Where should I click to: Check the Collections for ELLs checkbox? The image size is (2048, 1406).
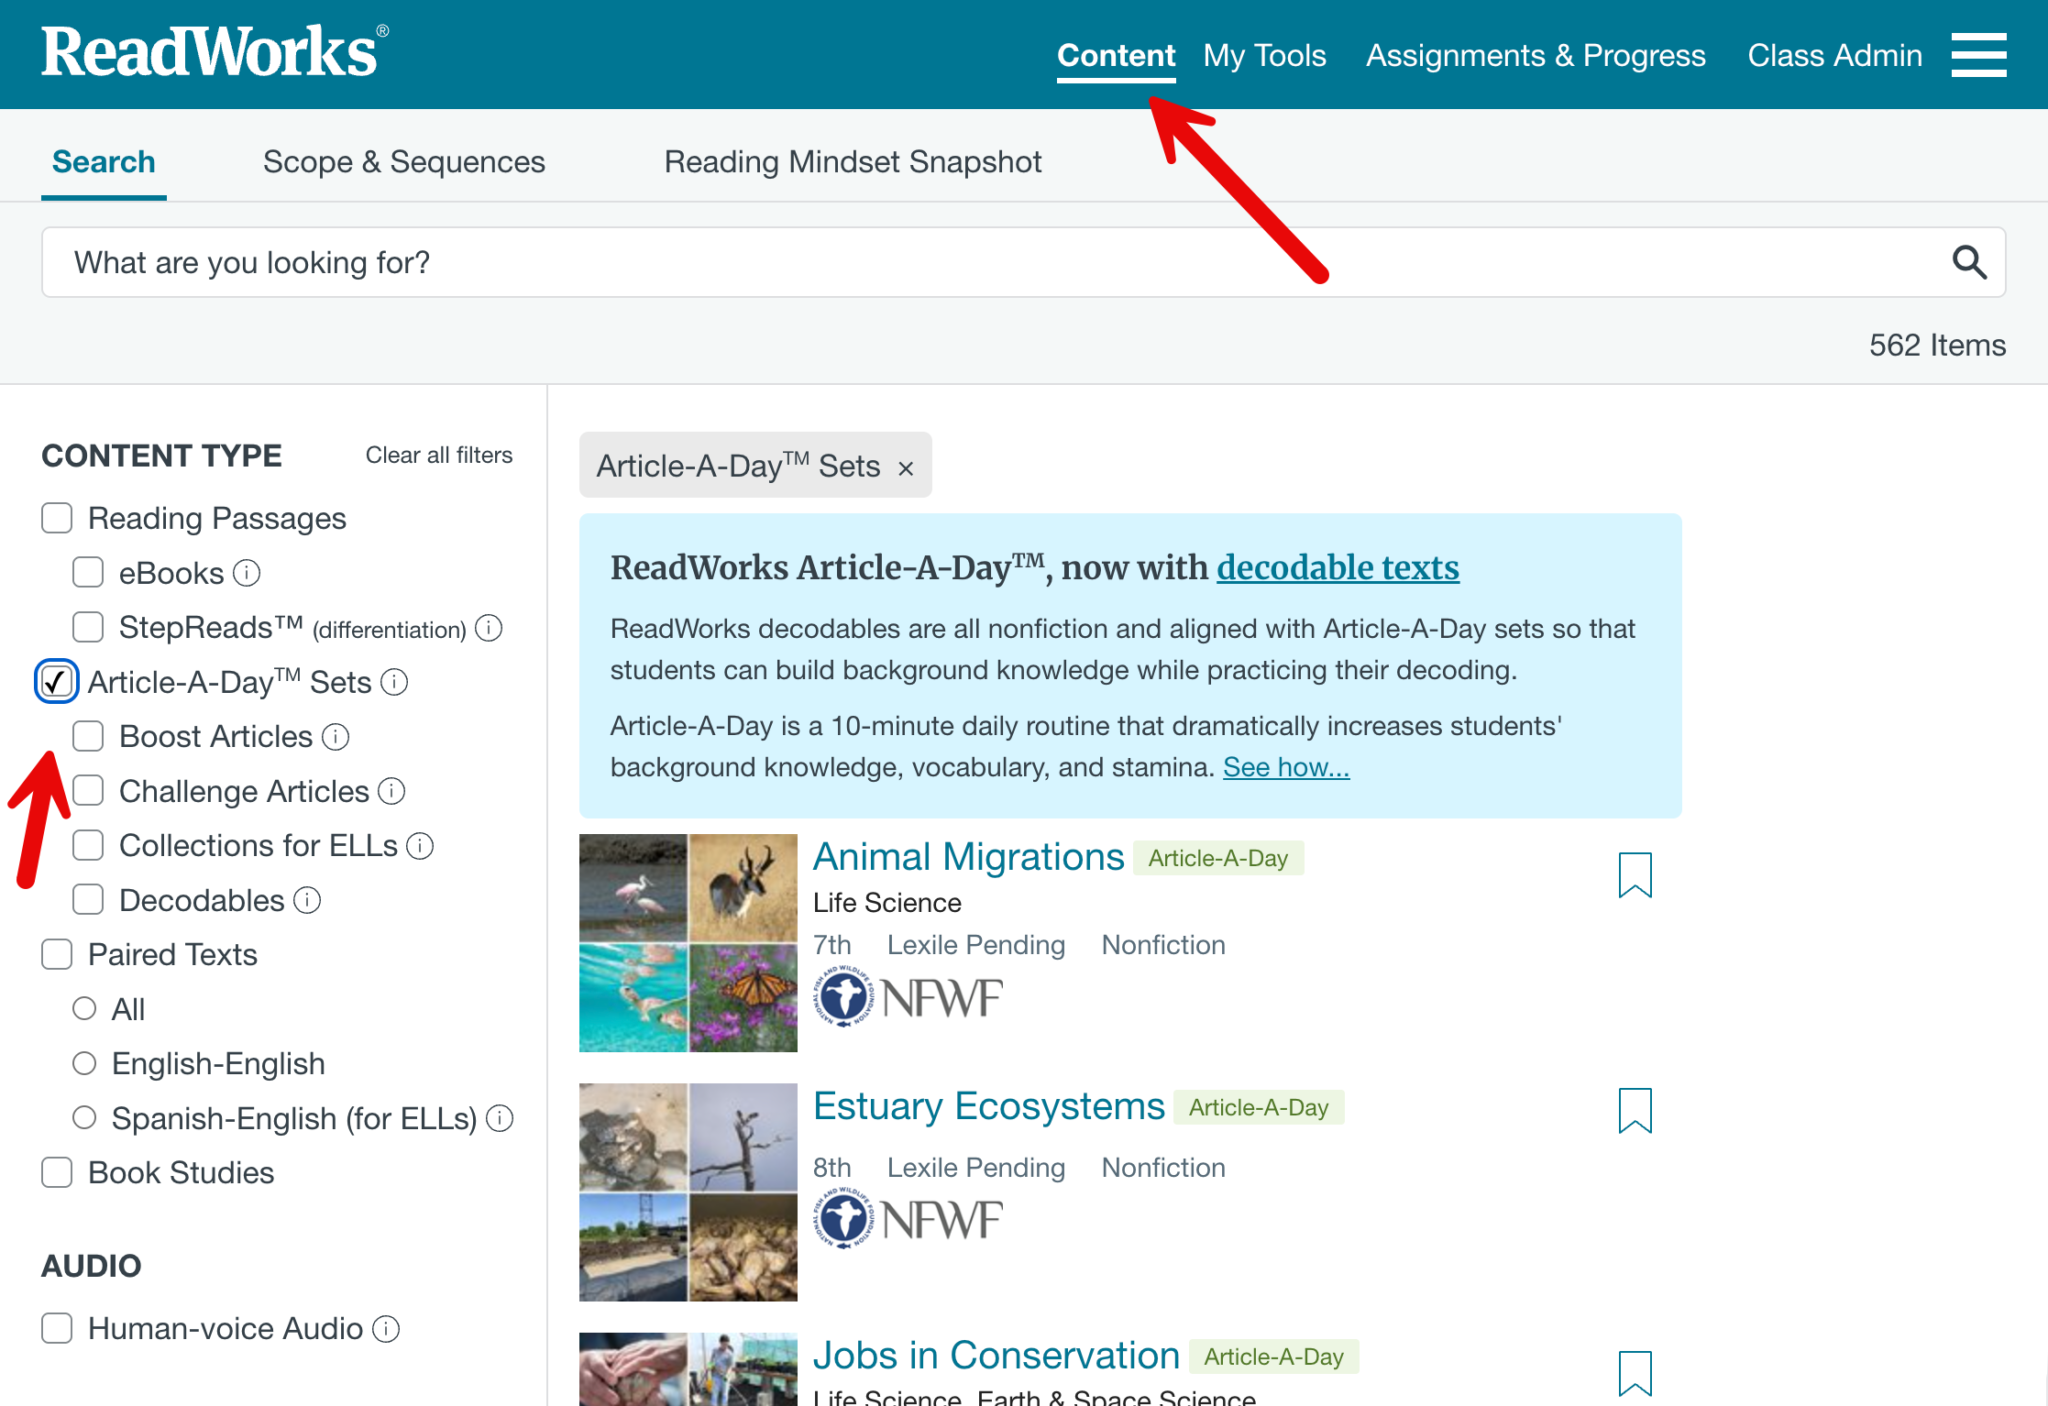pos(88,845)
